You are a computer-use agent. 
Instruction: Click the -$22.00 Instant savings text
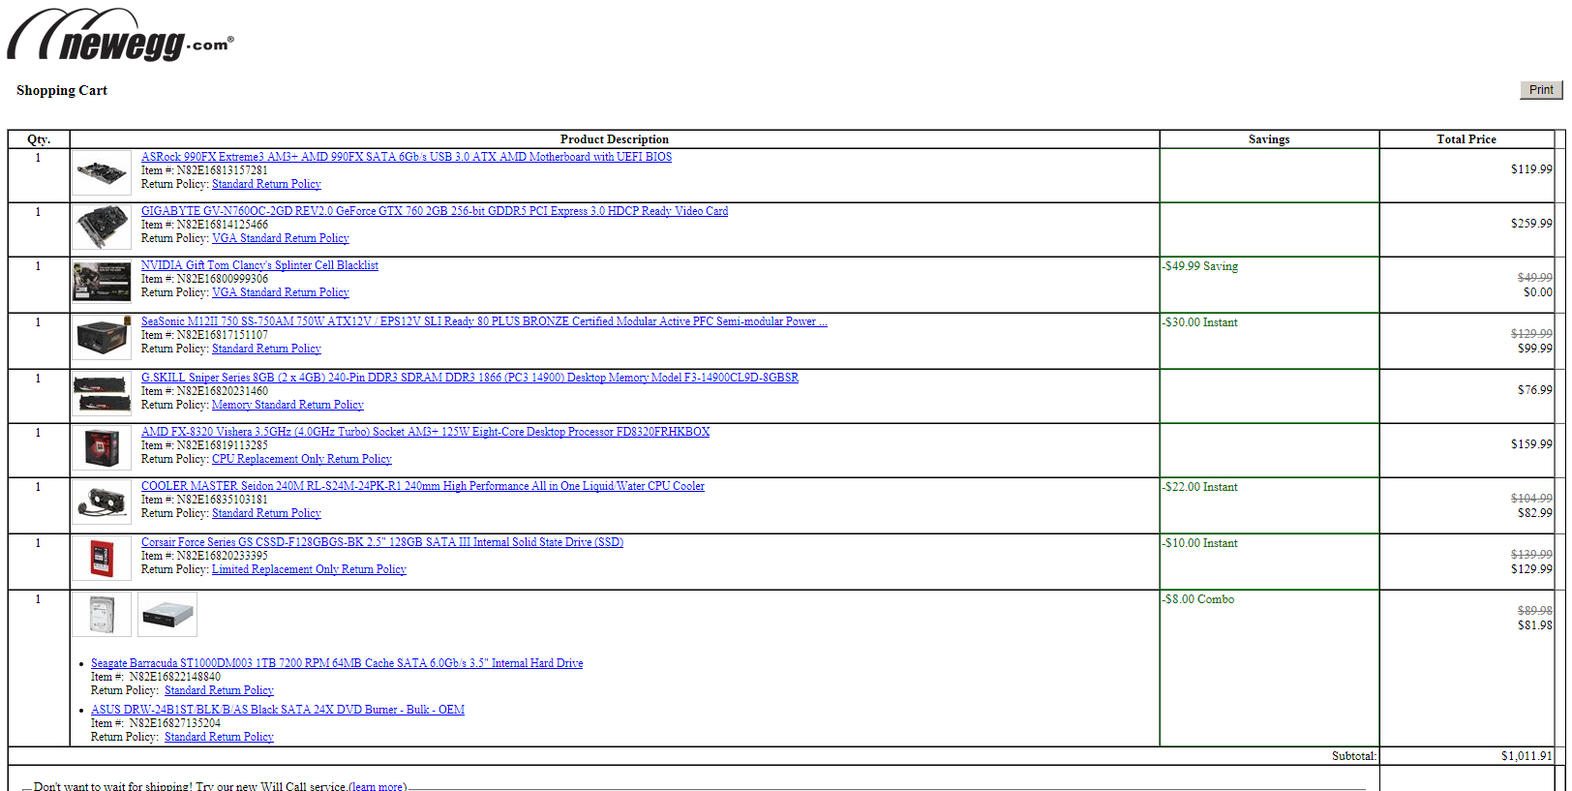1200,487
